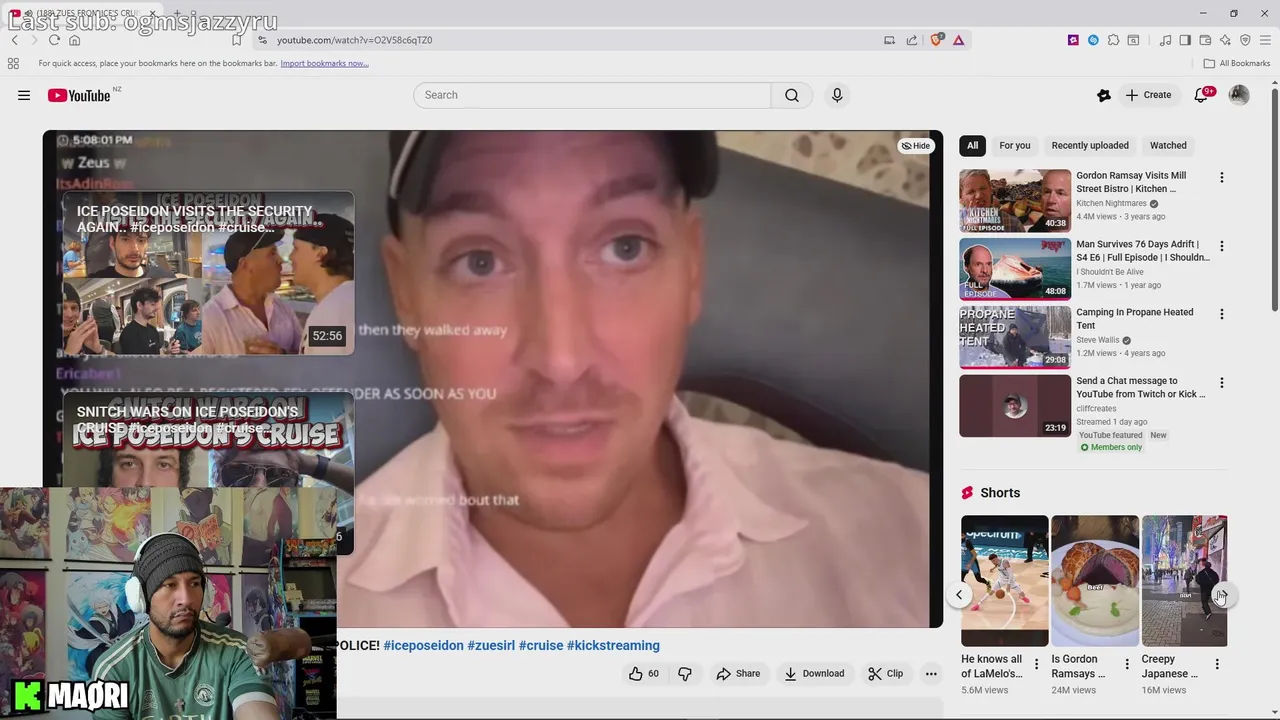Select the Watched filter chip

pyautogui.click(x=1168, y=146)
